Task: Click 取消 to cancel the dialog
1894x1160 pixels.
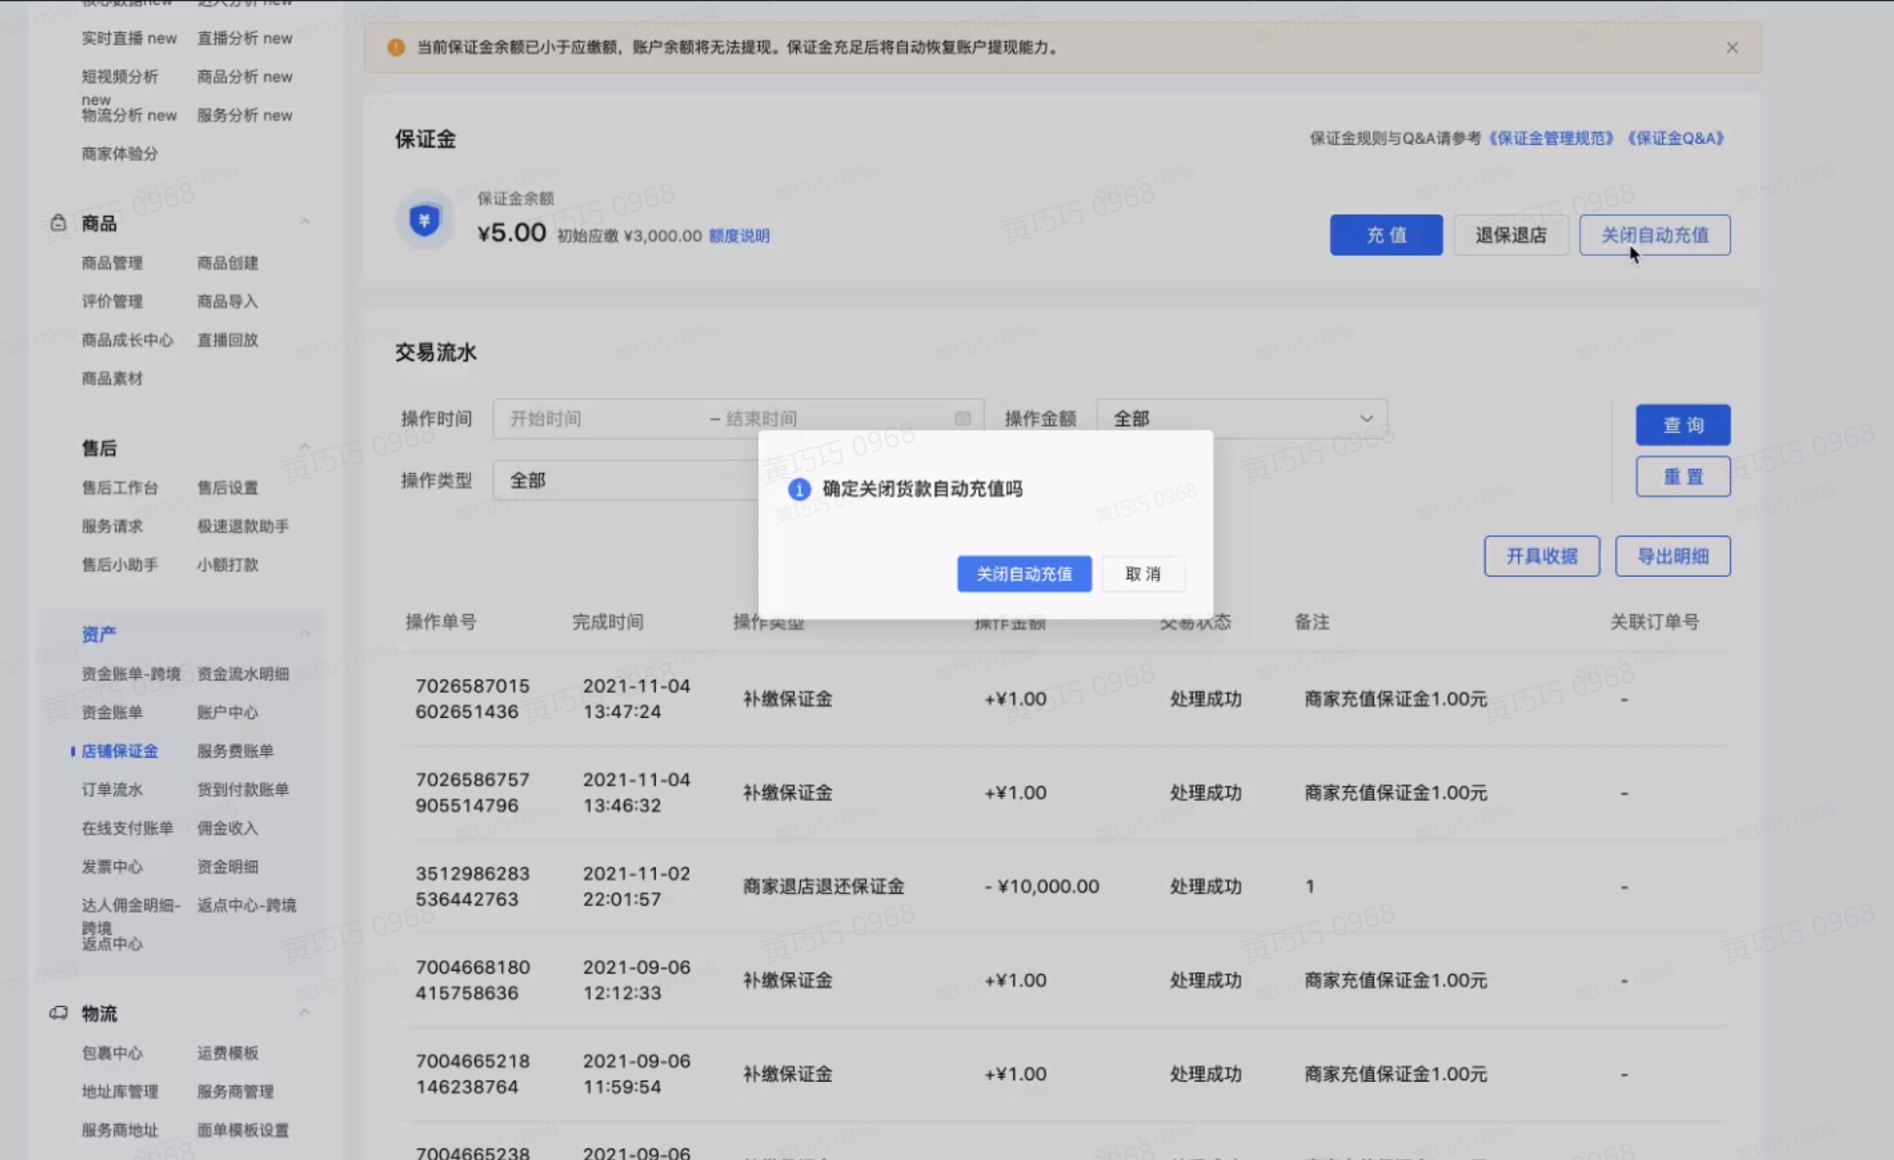Action: click(x=1142, y=573)
